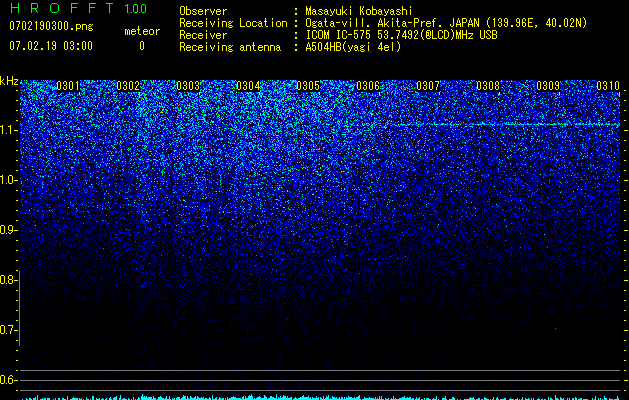Click the HROFFT program title
629x400 pixels.
(x=62, y=8)
